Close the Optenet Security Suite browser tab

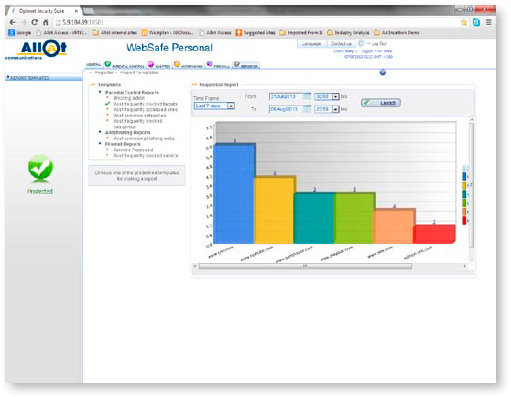76,11
